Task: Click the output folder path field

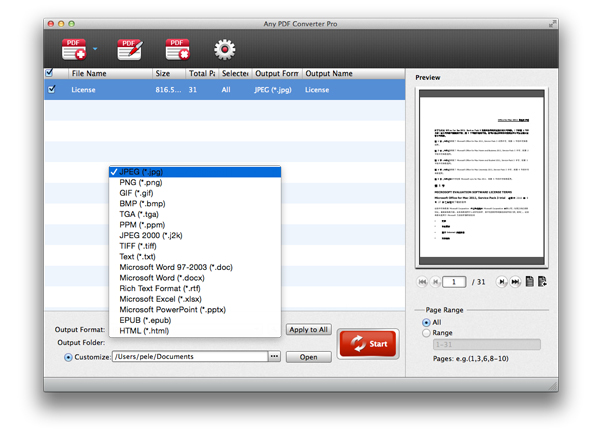Action: [x=190, y=356]
